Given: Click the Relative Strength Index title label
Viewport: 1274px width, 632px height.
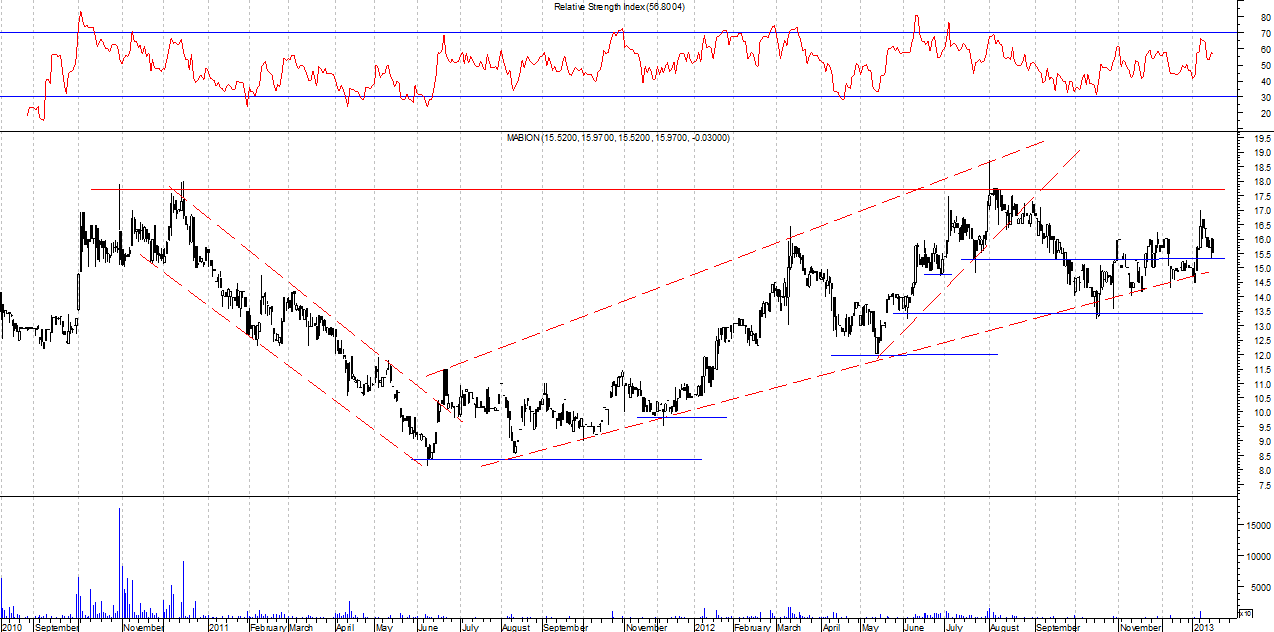Looking at the screenshot, I should click(626, 7).
